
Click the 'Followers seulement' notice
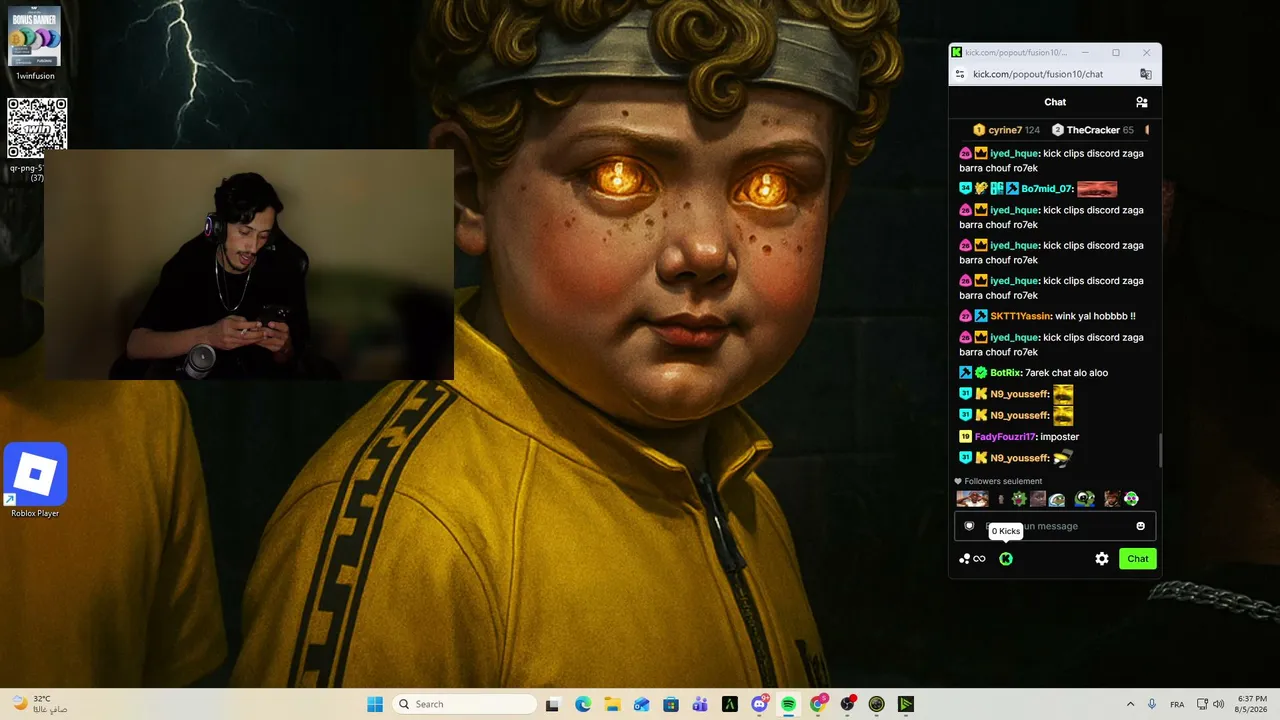click(998, 481)
